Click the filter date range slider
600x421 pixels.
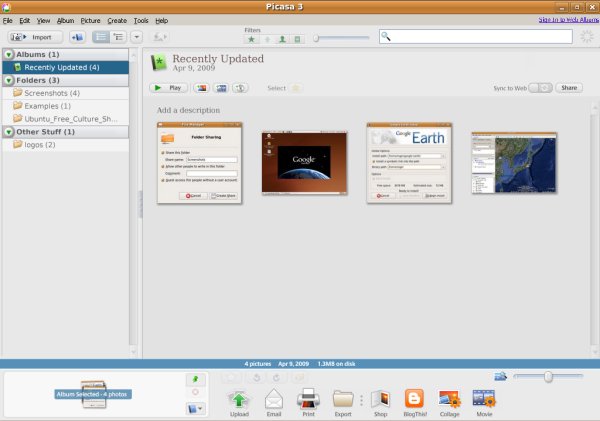(341, 38)
